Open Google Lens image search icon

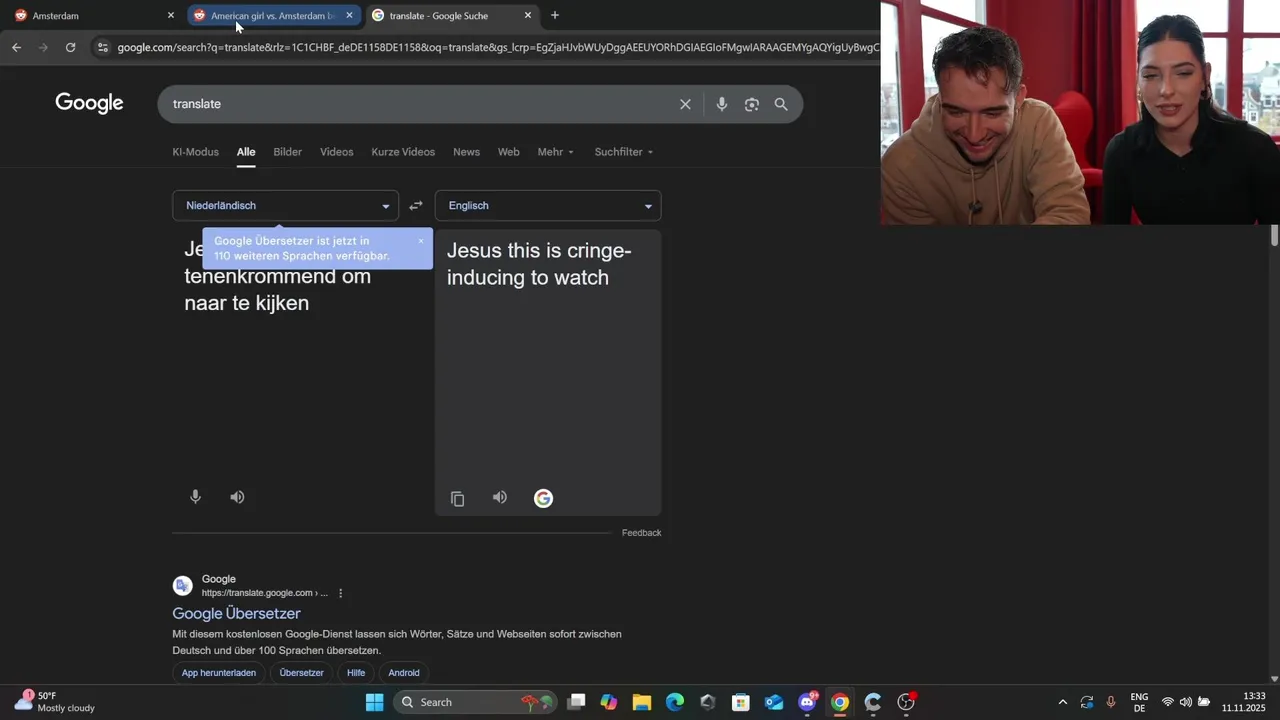point(752,104)
